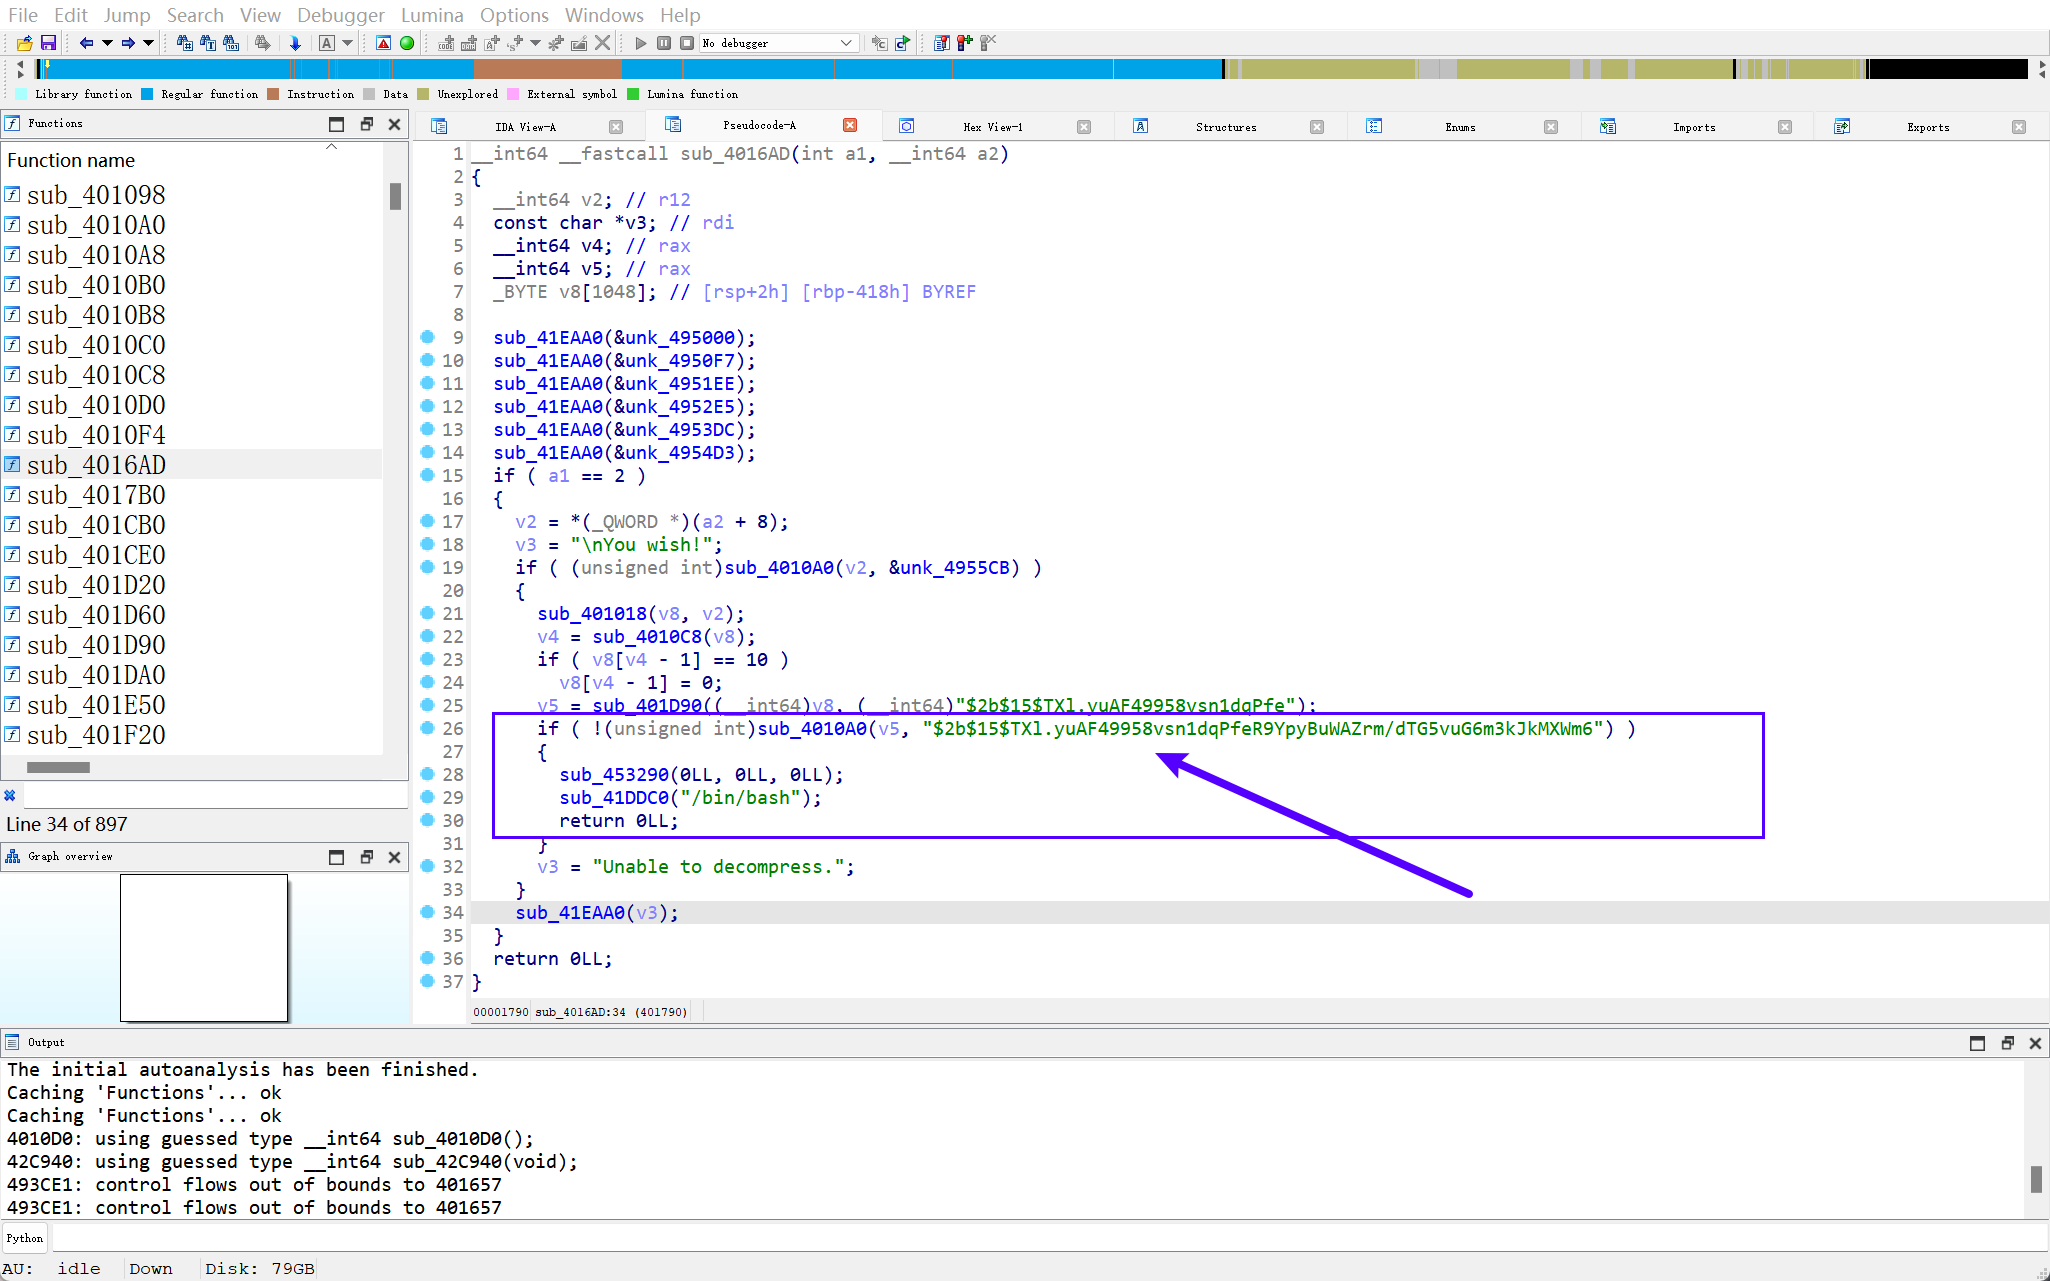Click the save database icon

48,43
